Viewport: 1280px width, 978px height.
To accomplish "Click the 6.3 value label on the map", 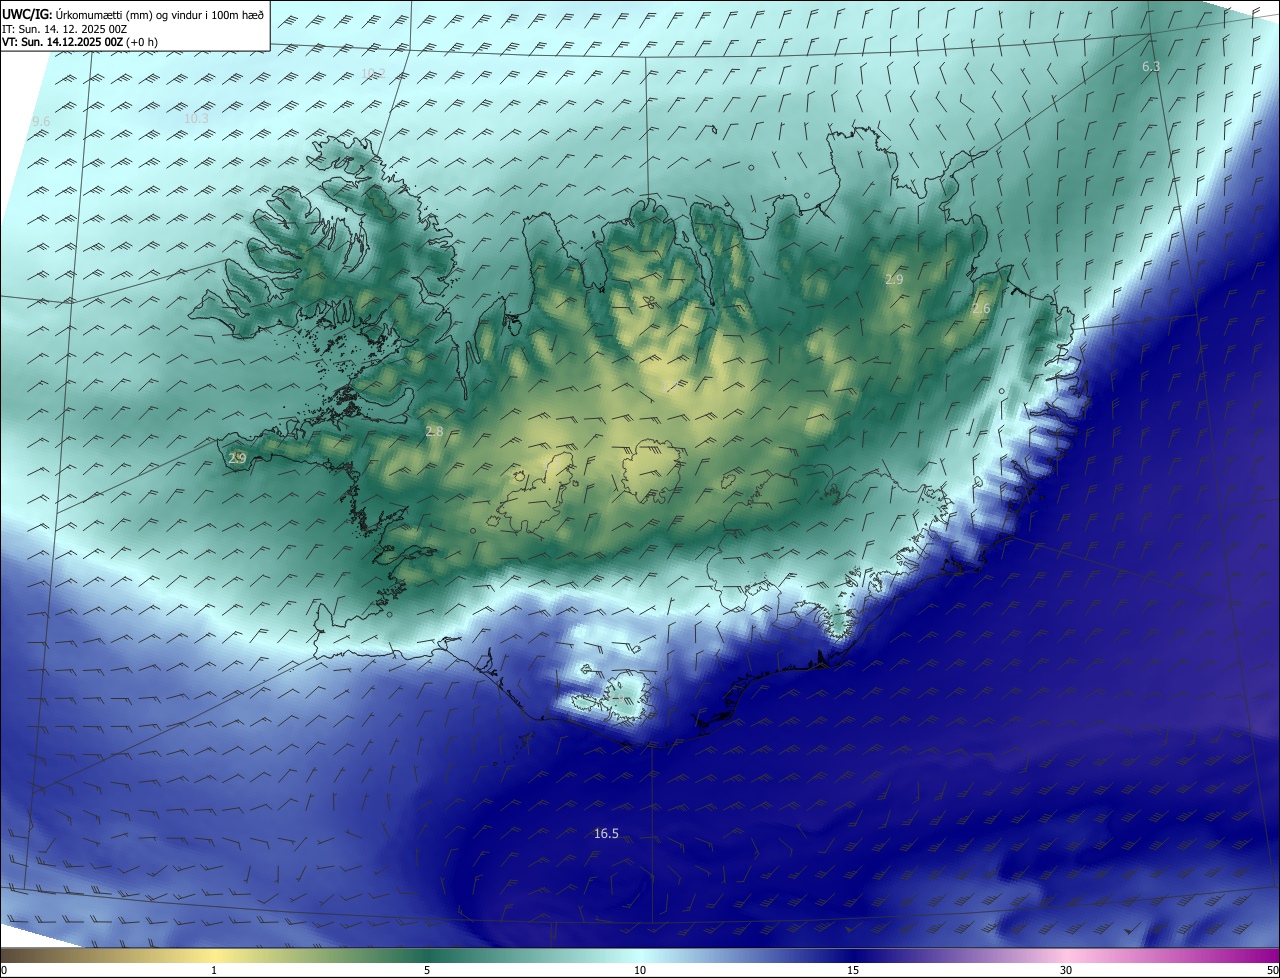I will 1151,66.
